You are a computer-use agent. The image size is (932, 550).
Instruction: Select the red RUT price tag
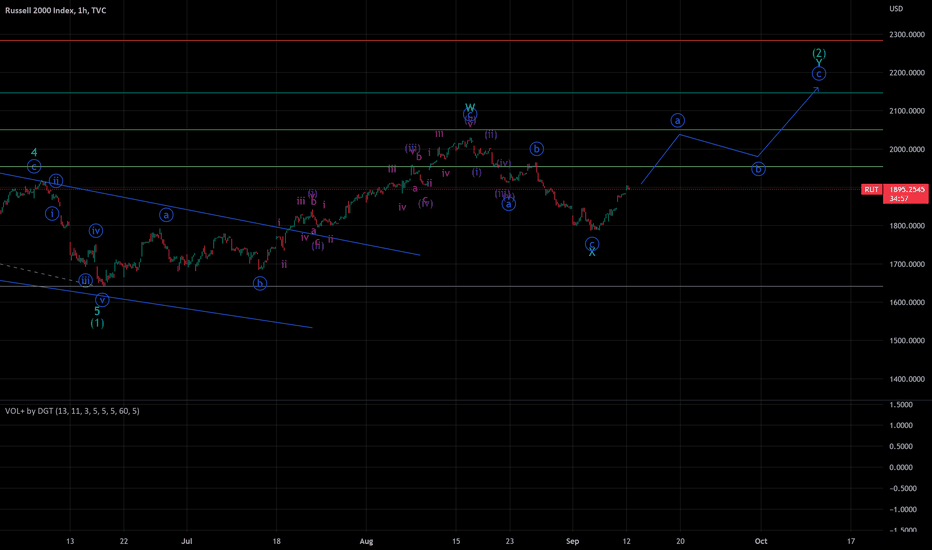(x=871, y=189)
